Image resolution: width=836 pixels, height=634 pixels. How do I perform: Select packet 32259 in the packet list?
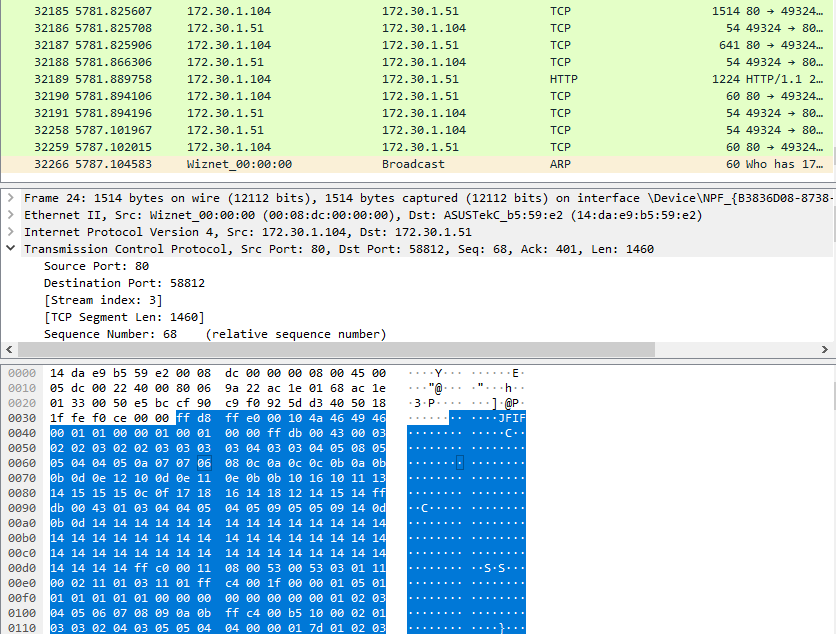[417, 147]
